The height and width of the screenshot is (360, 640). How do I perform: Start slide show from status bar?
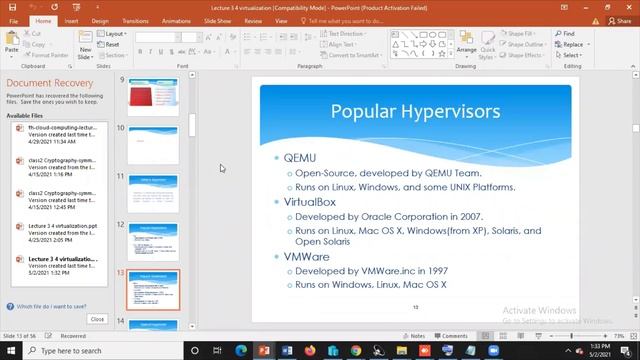(538, 336)
